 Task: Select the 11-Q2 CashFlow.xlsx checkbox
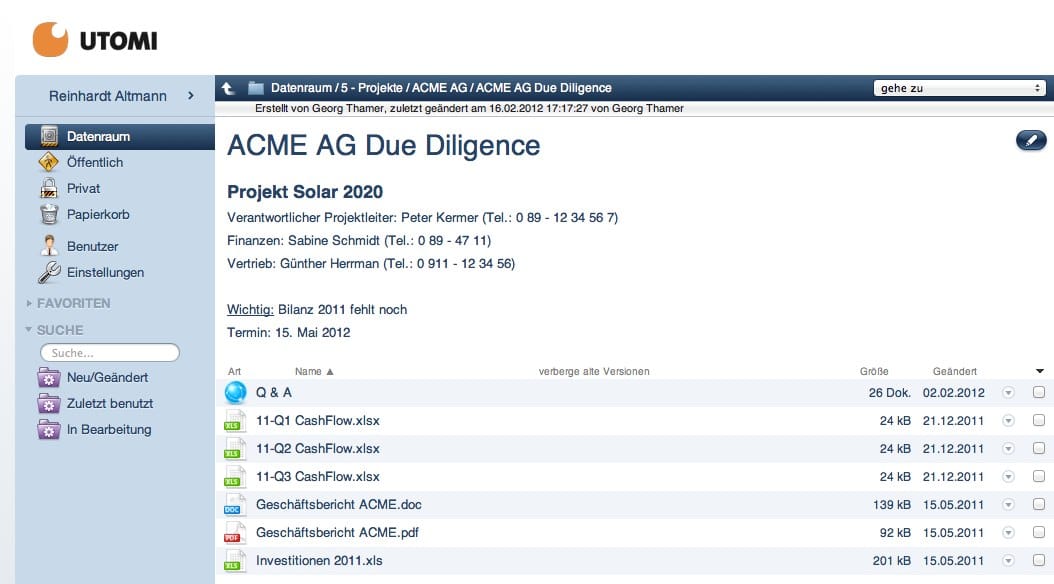pyautogui.click(x=1039, y=449)
